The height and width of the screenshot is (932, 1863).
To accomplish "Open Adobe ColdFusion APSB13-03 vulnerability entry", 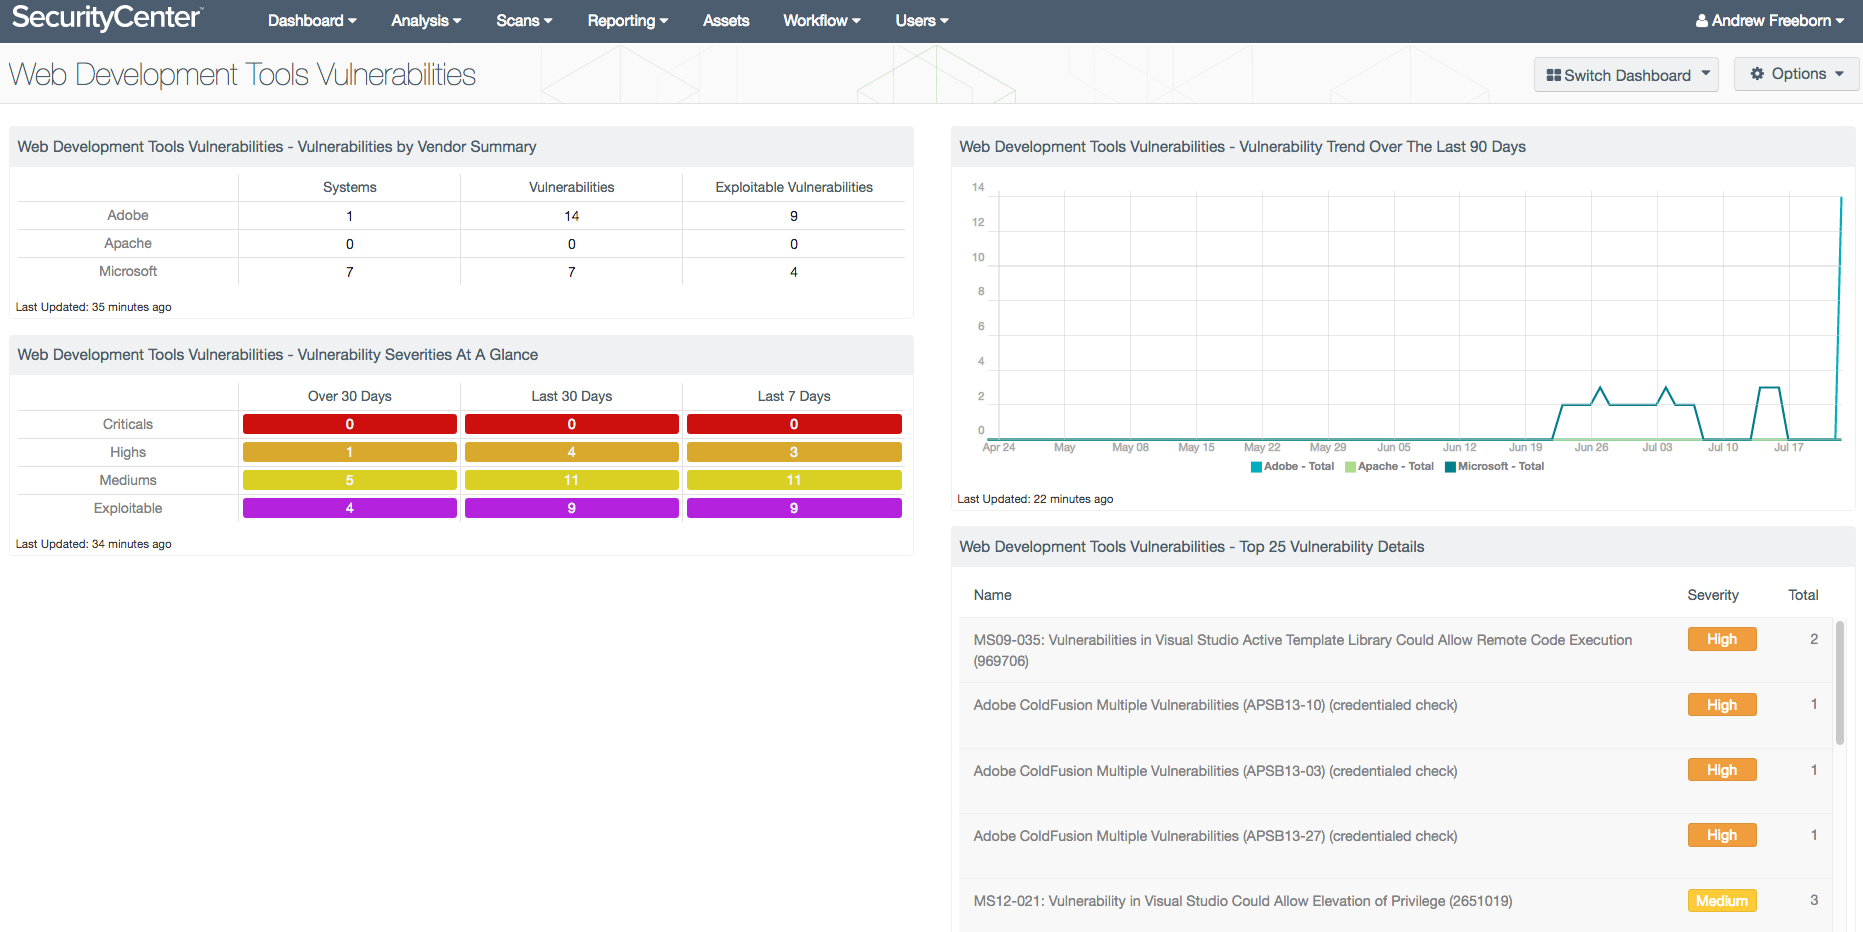I will pyautogui.click(x=1215, y=771).
